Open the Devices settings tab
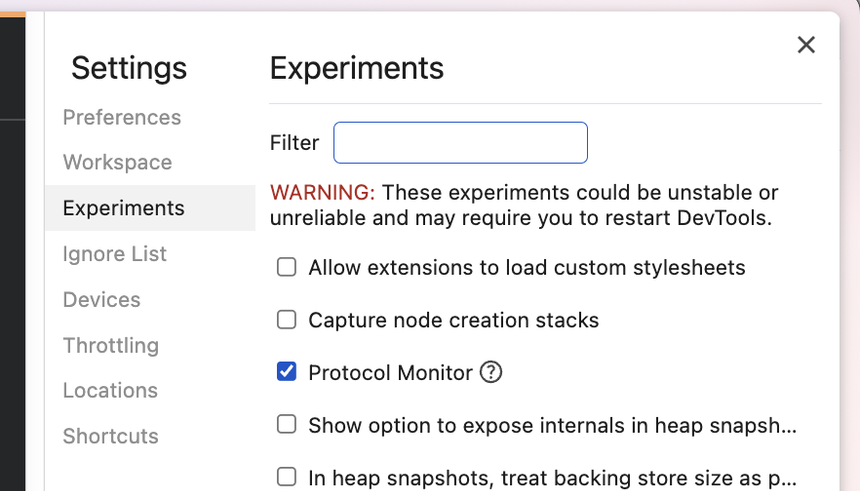The image size is (860, 491). tap(102, 300)
